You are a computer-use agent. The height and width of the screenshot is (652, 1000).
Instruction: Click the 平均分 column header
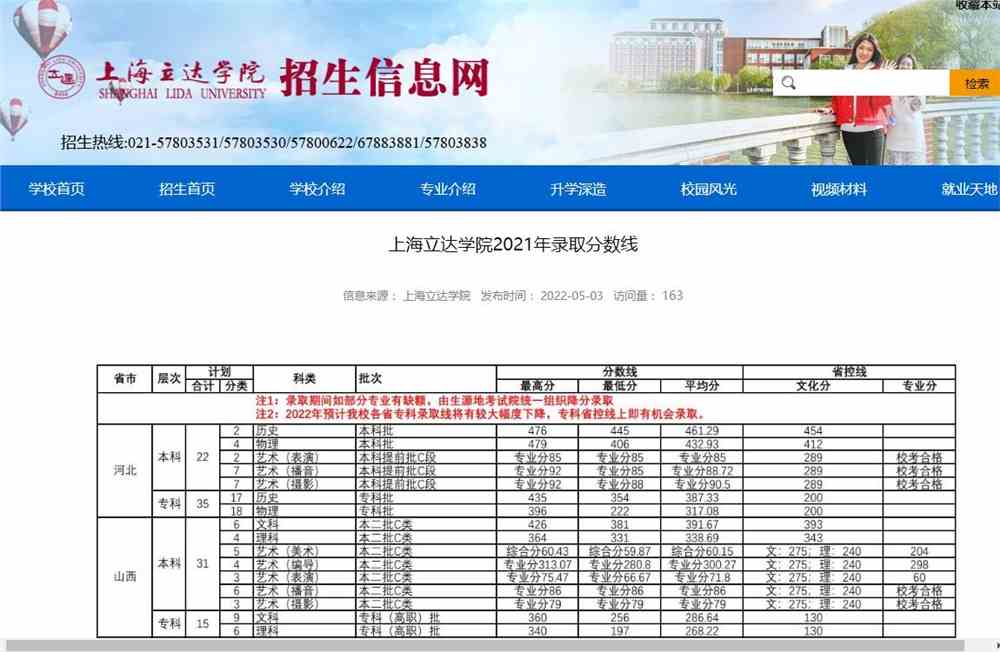click(x=702, y=386)
